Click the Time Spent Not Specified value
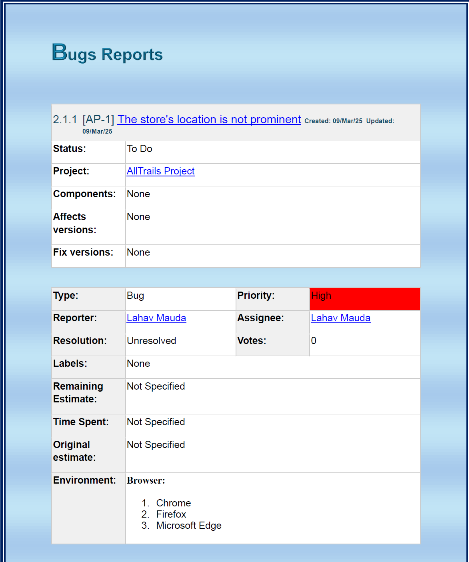 [x=156, y=422]
